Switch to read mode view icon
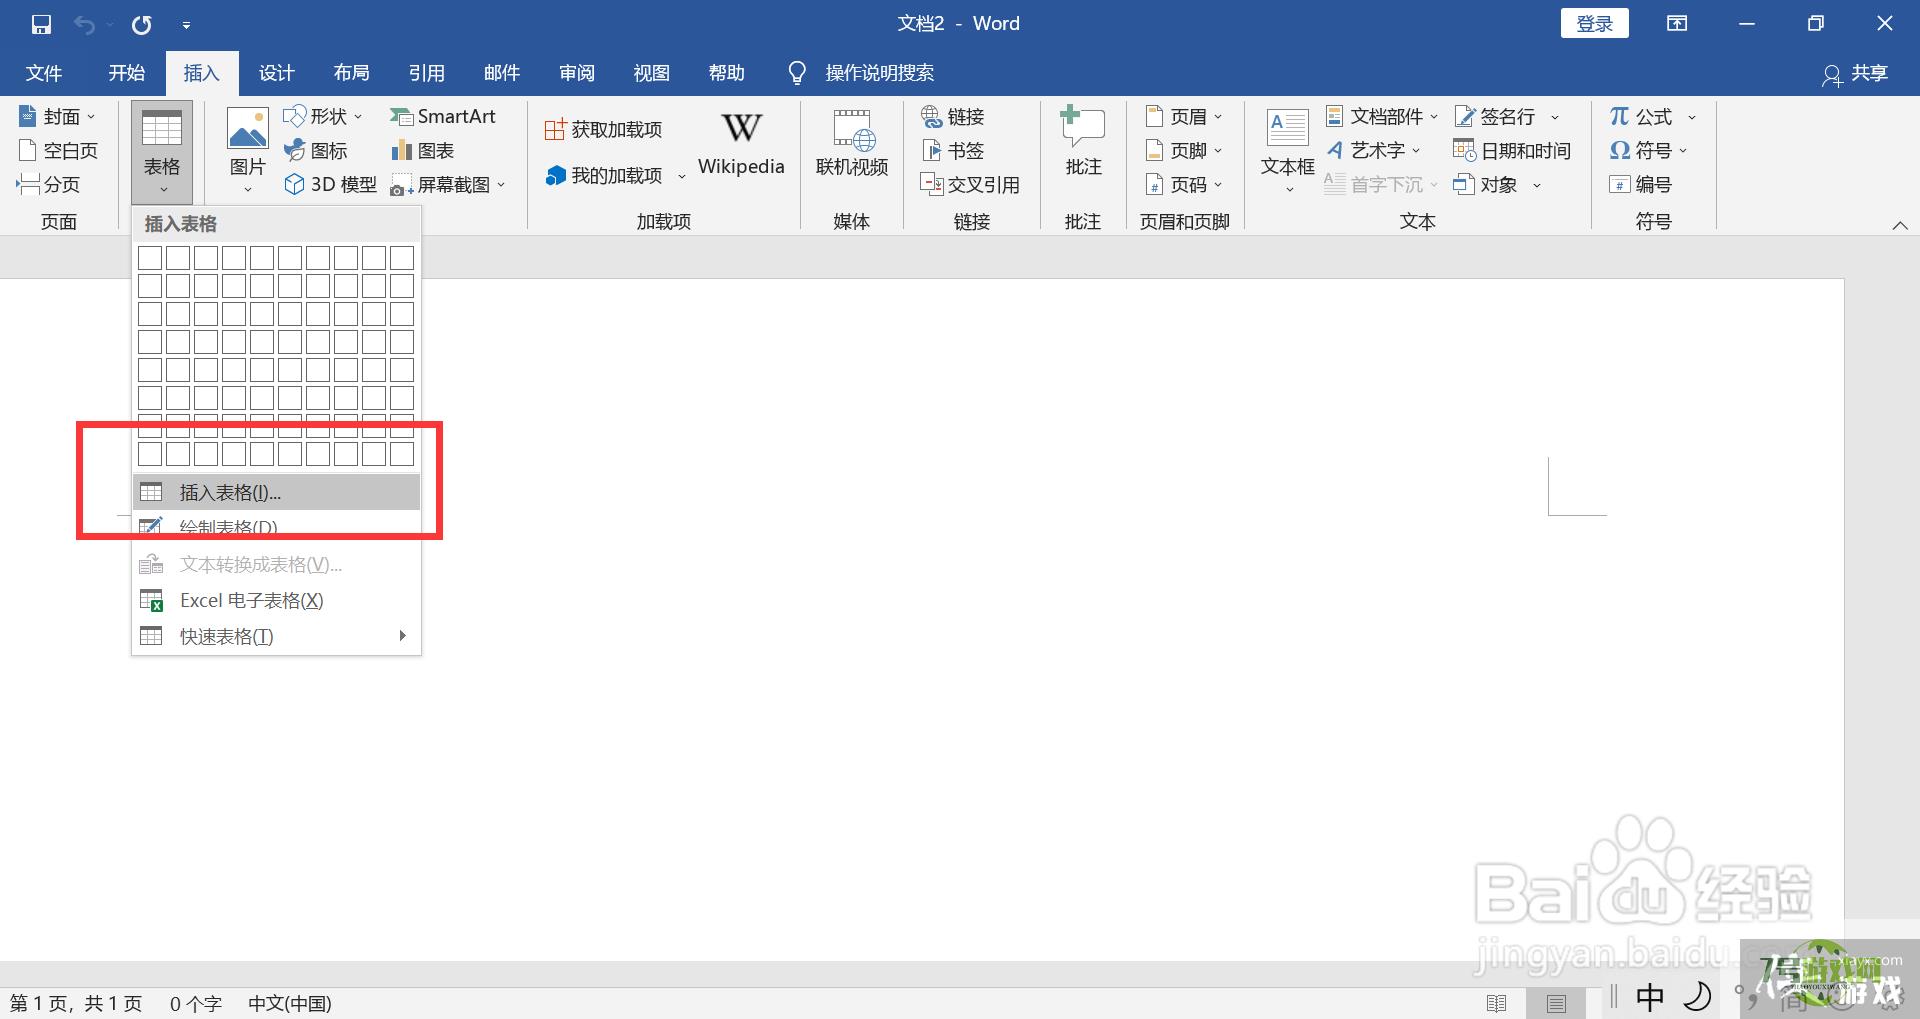This screenshot has width=1920, height=1019. click(x=1497, y=1003)
